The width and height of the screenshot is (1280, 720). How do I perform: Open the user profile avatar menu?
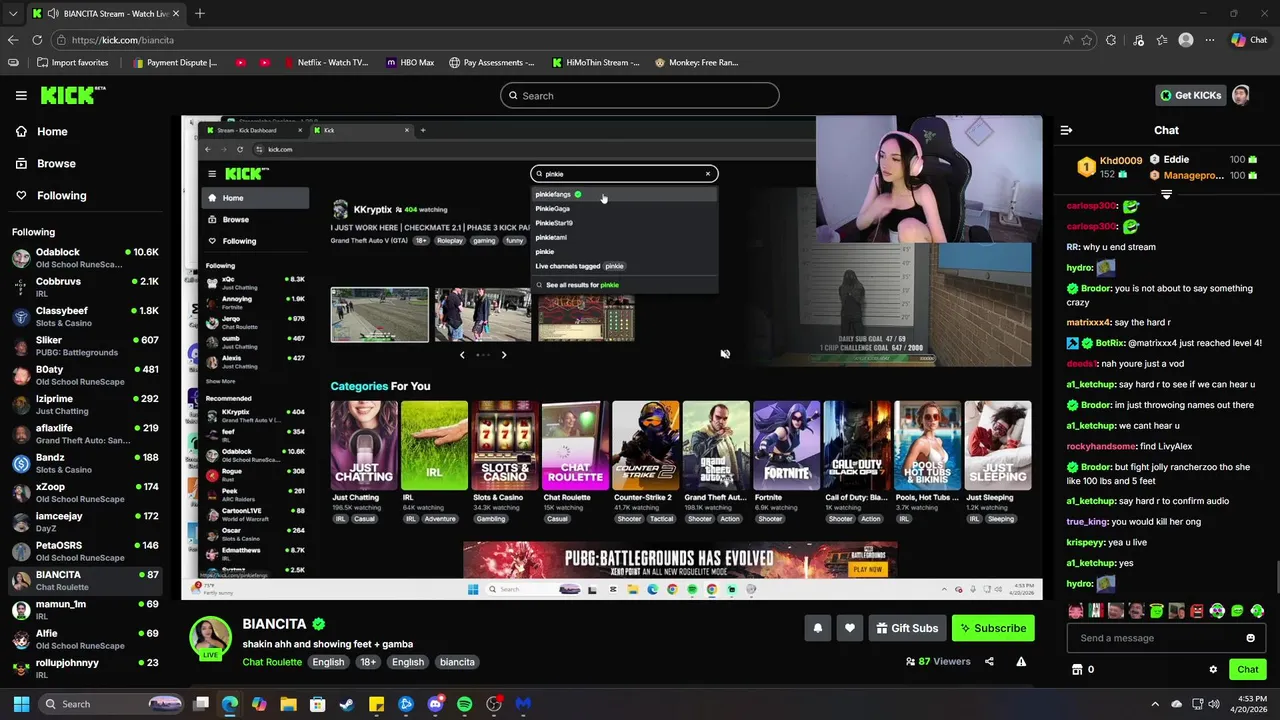pos(1241,95)
